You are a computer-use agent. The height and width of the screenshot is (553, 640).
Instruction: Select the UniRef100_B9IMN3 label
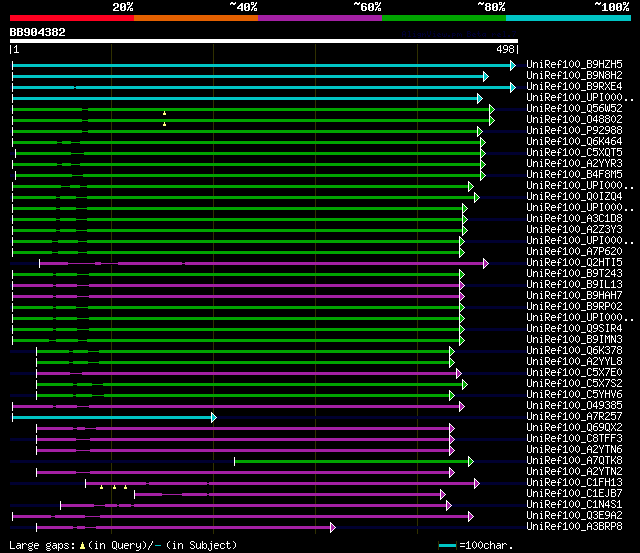point(574,340)
